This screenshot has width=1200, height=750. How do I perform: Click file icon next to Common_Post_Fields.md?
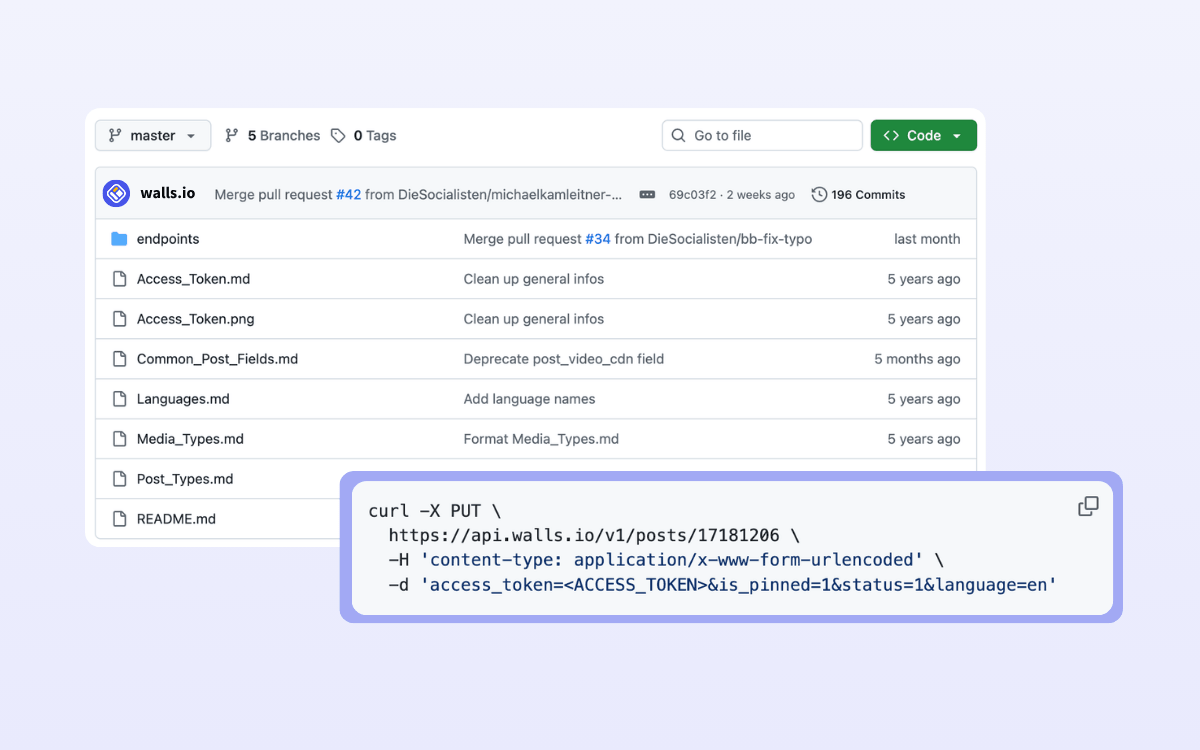coord(119,359)
